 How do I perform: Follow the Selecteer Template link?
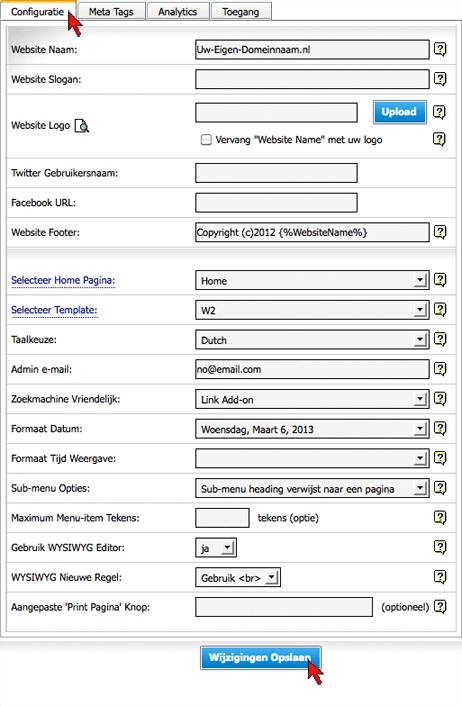point(54,310)
